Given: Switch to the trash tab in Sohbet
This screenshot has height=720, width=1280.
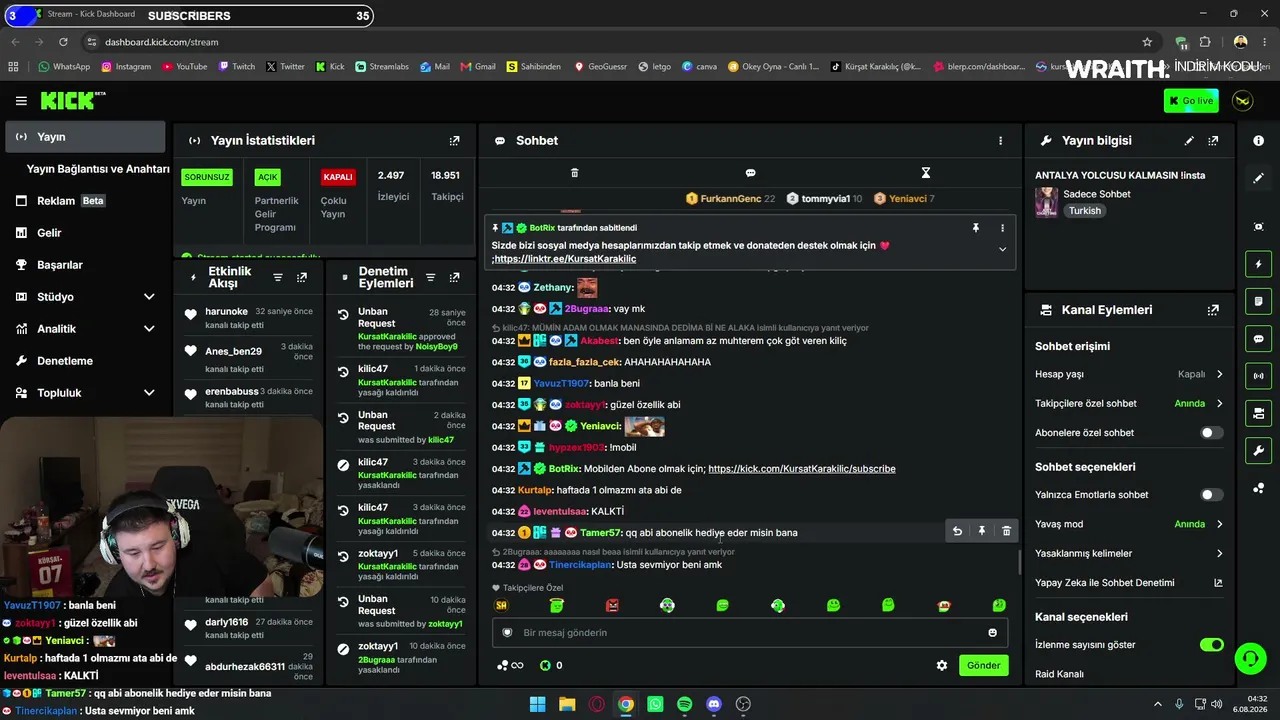Looking at the screenshot, I should [574, 173].
